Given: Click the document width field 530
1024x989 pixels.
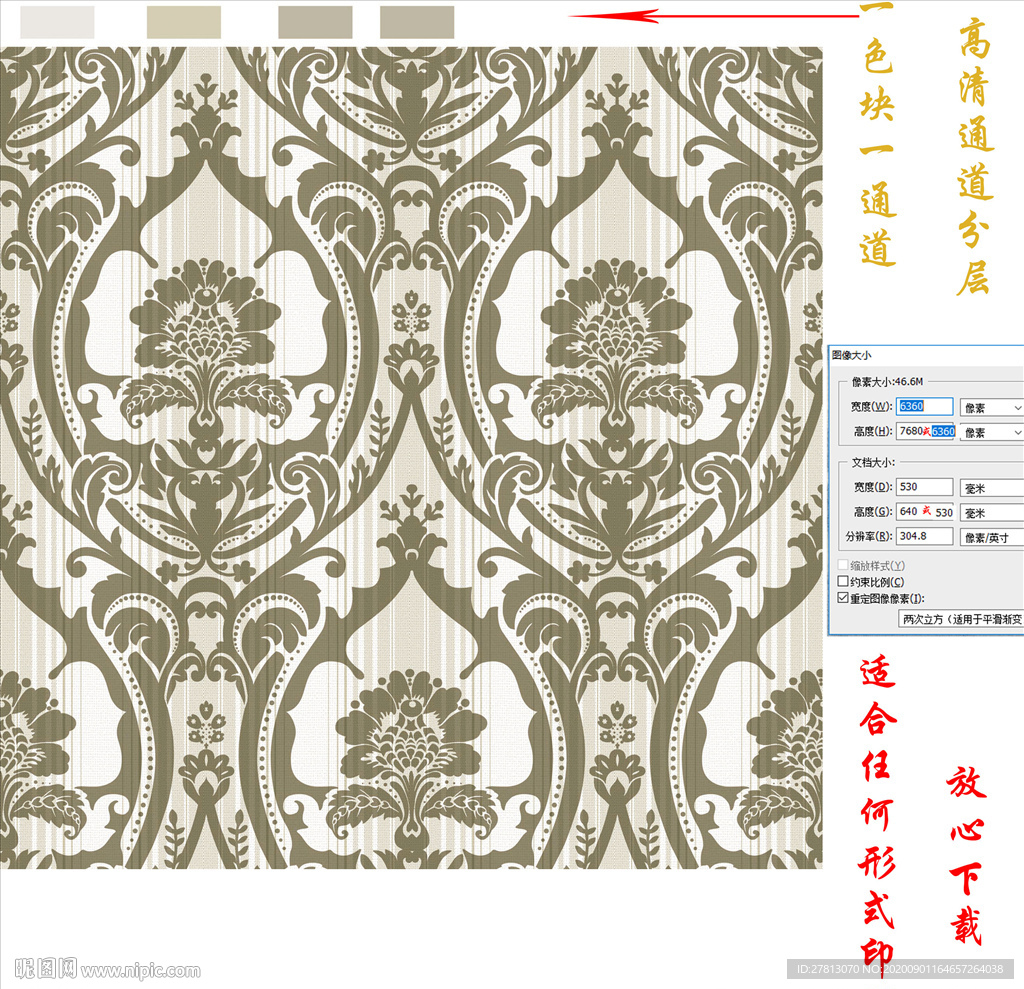Looking at the screenshot, I should [924, 487].
